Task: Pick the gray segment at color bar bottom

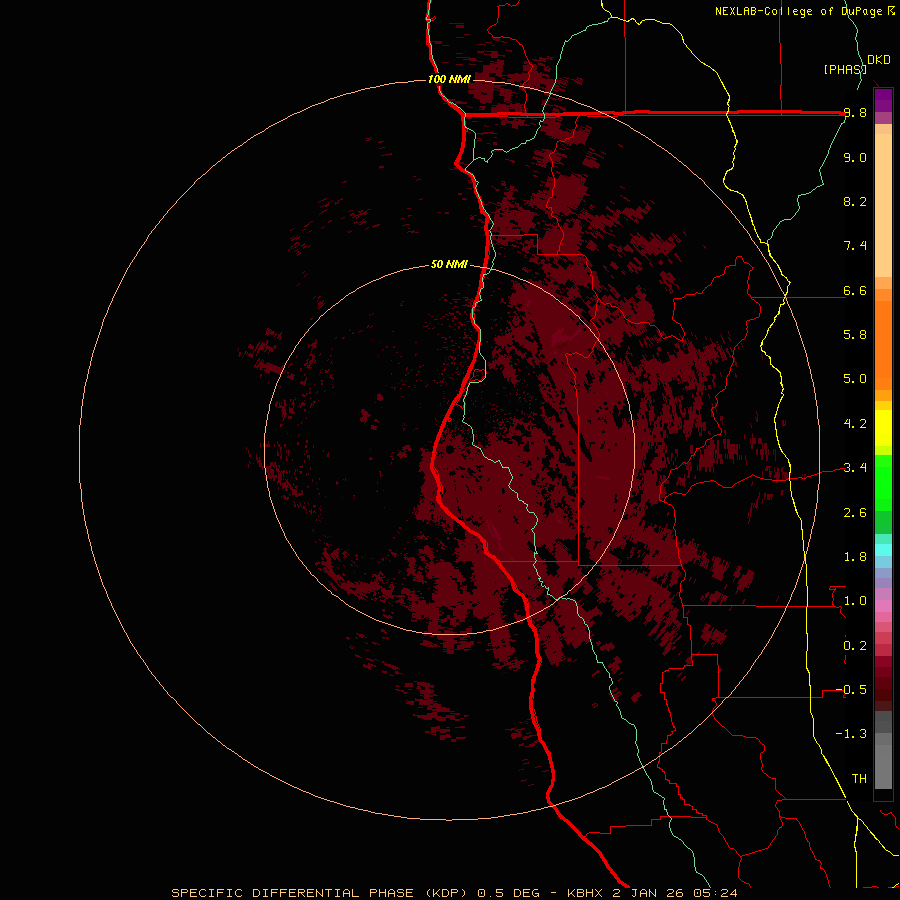Action: [x=883, y=766]
